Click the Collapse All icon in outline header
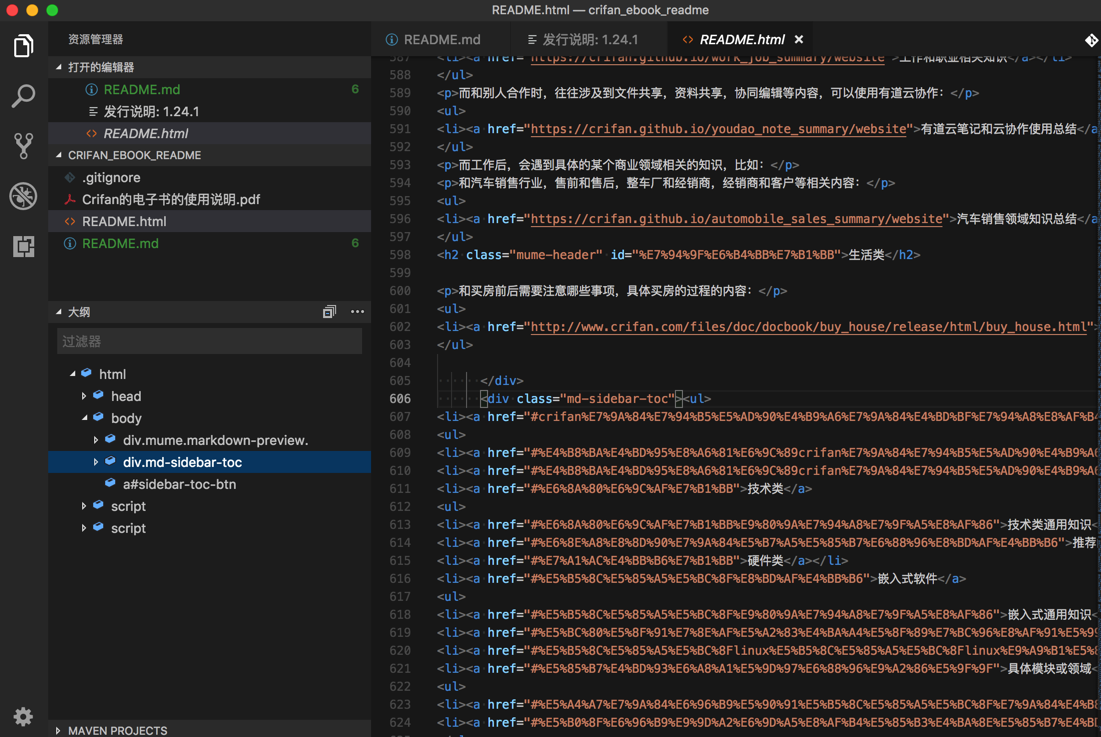Image resolution: width=1101 pixels, height=737 pixels. coord(329,312)
